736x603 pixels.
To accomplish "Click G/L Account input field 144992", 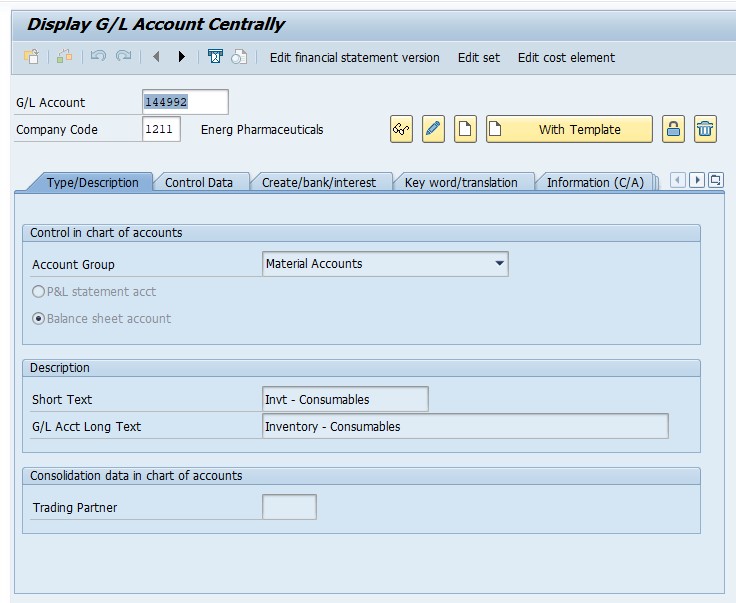I will pos(185,102).
